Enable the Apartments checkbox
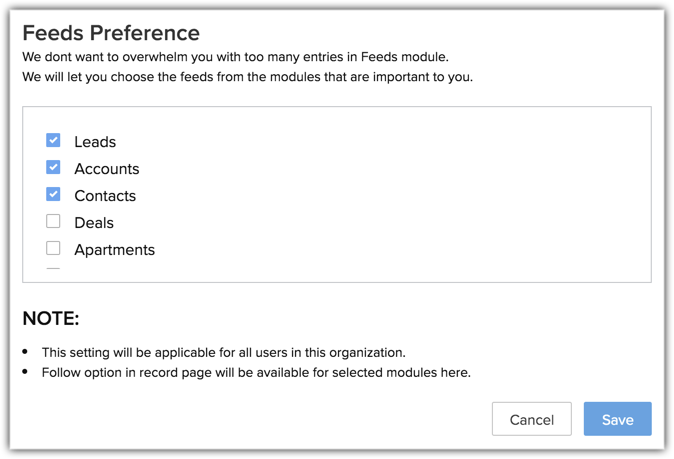The image size is (674, 459). 53,249
